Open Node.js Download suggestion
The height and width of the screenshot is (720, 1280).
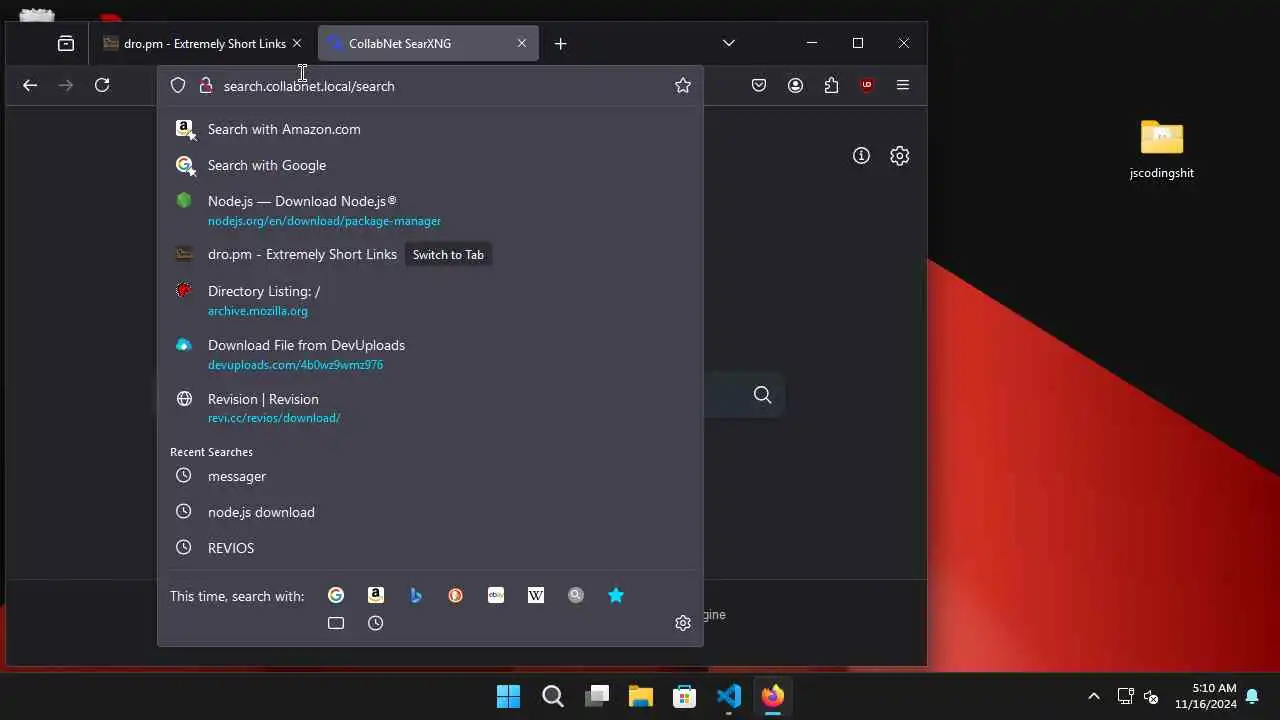[430, 210]
